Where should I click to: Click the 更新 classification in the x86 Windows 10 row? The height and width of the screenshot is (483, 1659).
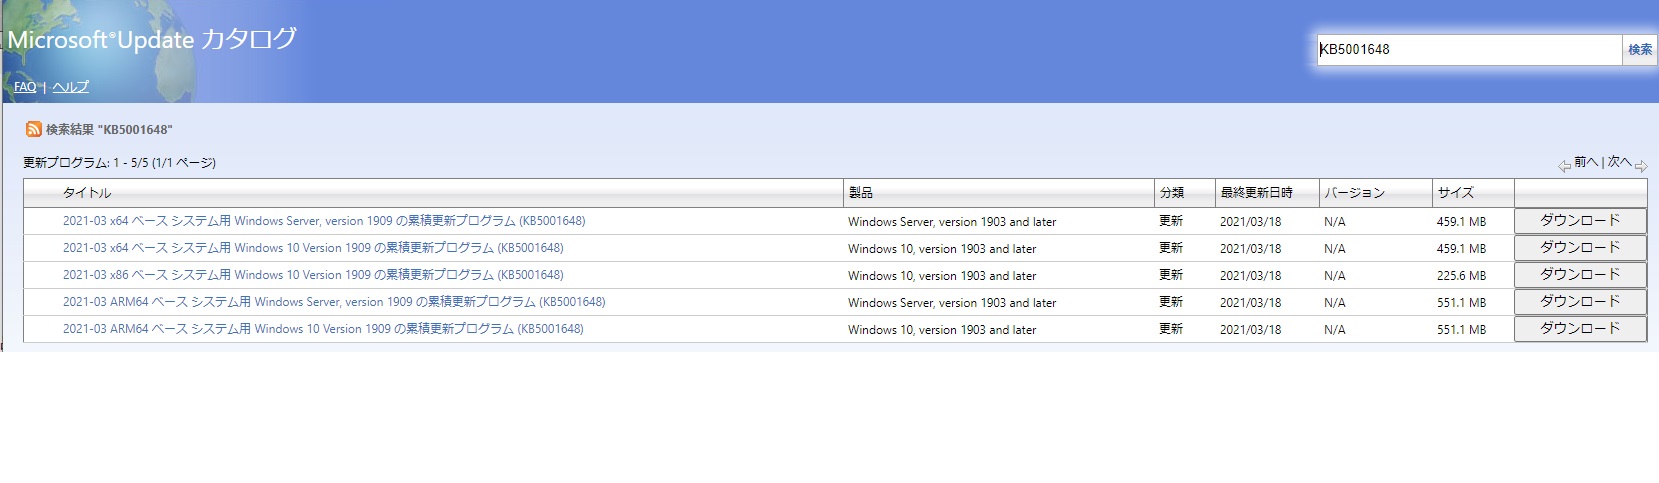[x=1171, y=275]
